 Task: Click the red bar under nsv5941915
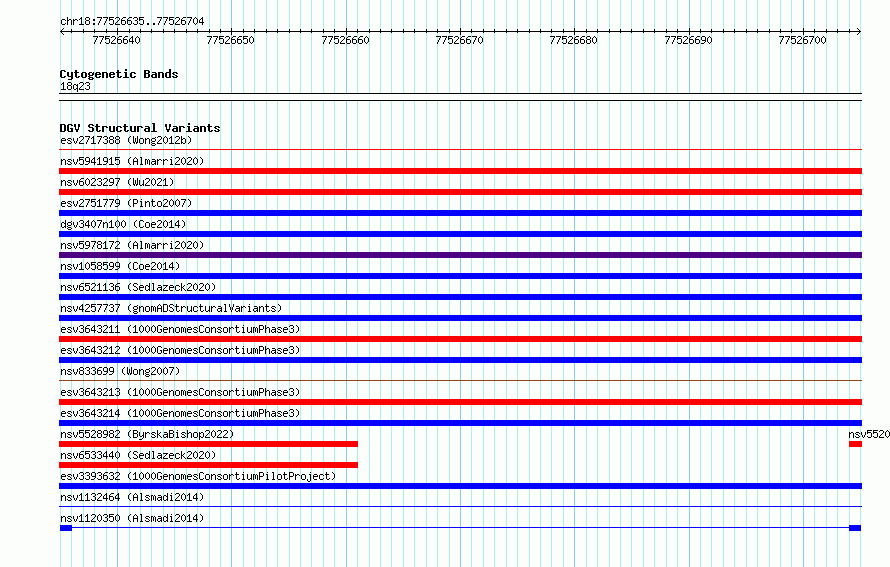click(460, 171)
